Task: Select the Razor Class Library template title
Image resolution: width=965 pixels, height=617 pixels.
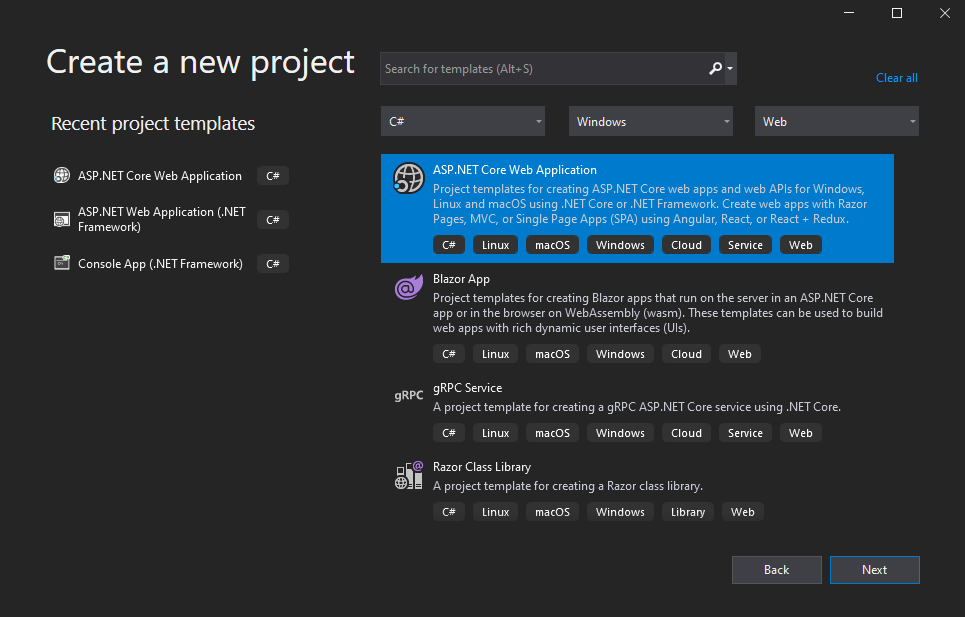Action: (x=481, y=467)
